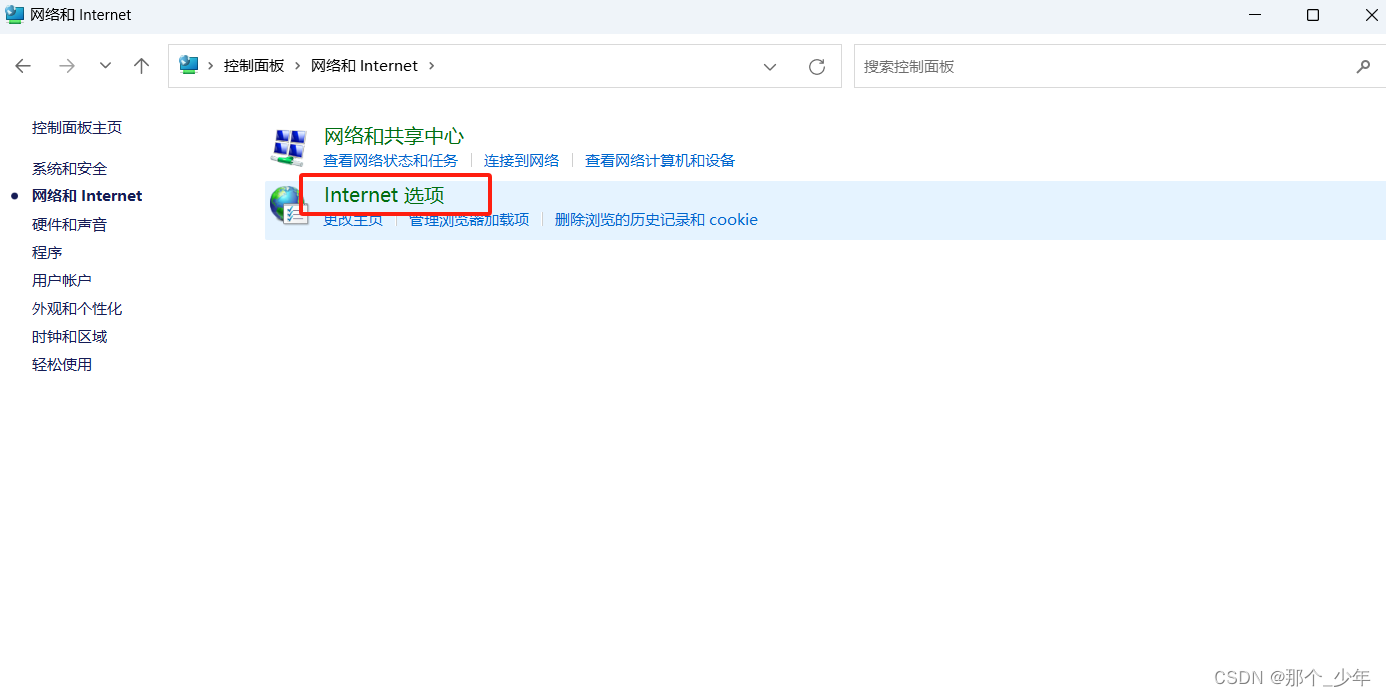The width and height of the screenshot is (1386, 696).
Task: Click 查看网络计算机和设备 link
Action: pyautogui.click(x=660, y=161)
